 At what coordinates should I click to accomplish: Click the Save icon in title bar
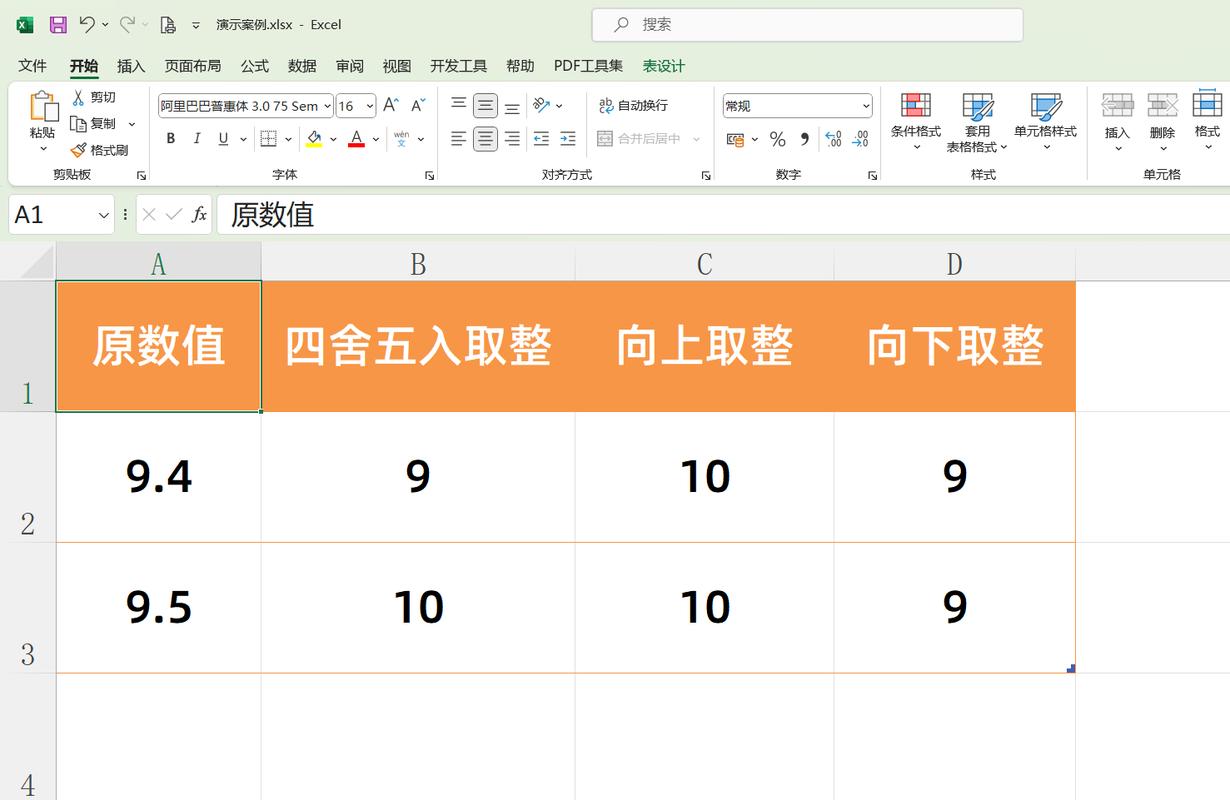coord(57,24)
